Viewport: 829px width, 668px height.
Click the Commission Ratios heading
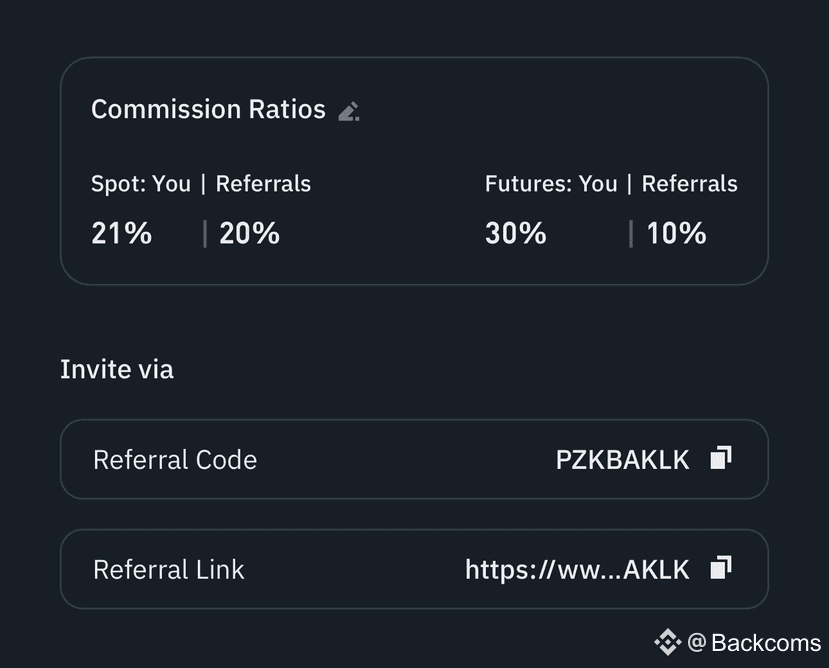[208, 109]
